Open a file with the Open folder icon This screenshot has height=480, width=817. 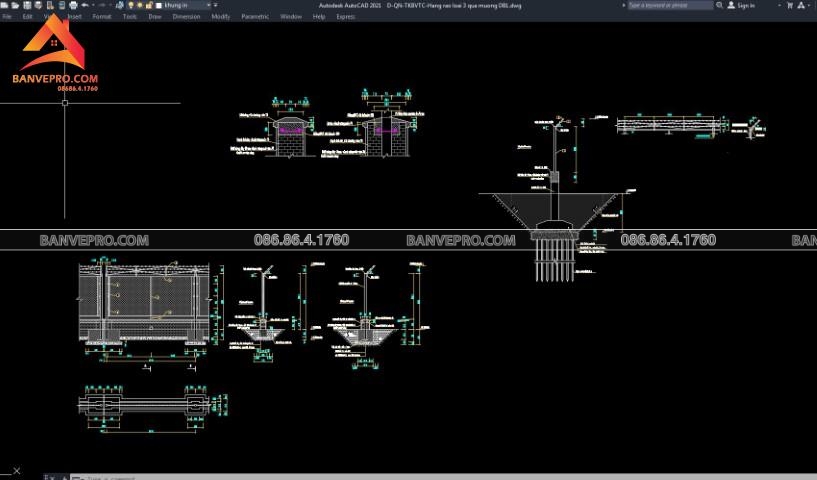[x=15, y=5]
